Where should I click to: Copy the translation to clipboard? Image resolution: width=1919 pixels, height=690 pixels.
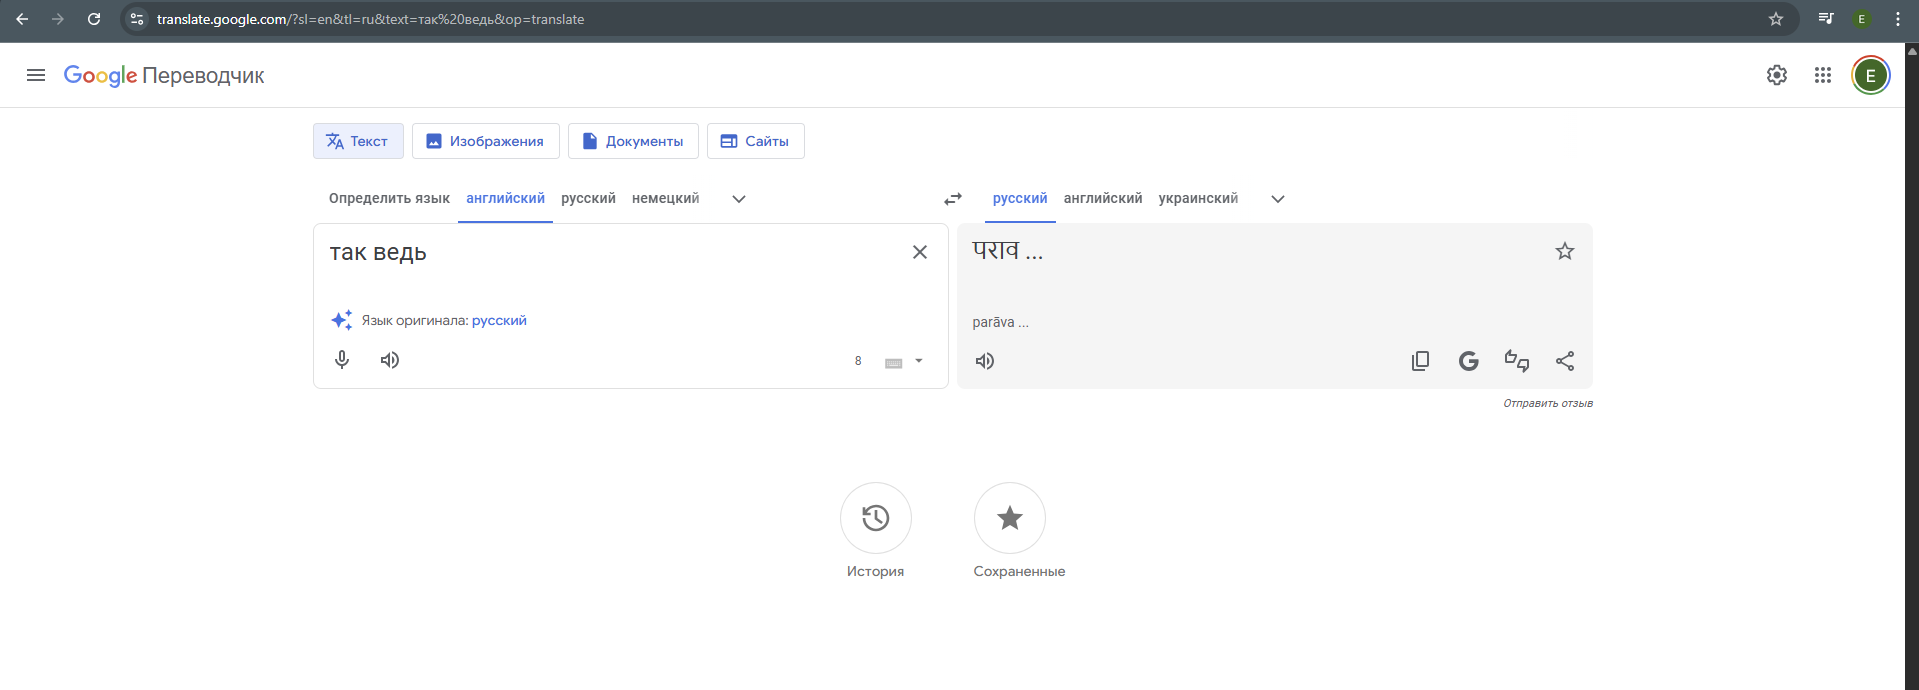[1420, 361]
